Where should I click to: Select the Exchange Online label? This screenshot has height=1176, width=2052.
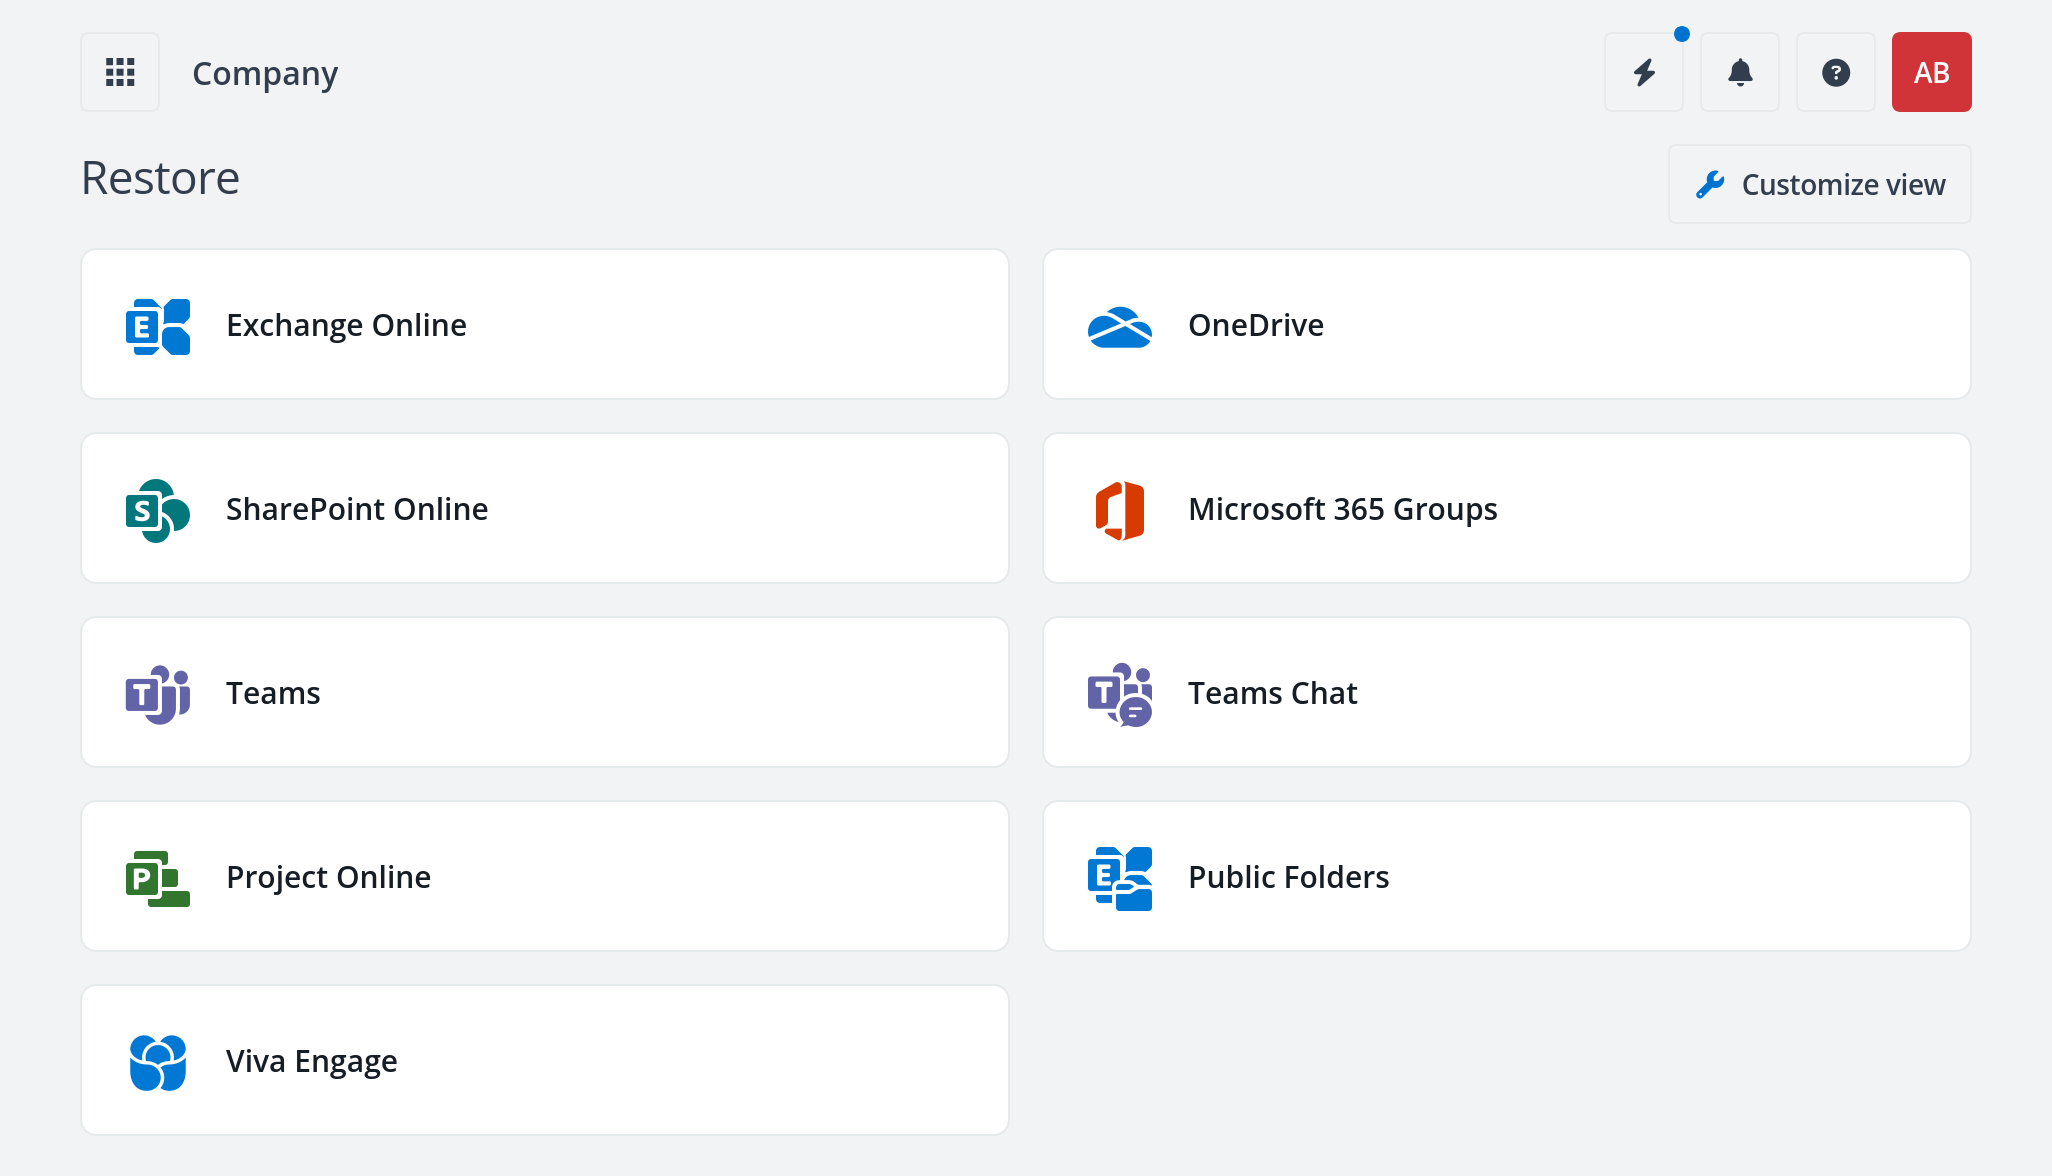pyautogui.click(x=346, y=325)
